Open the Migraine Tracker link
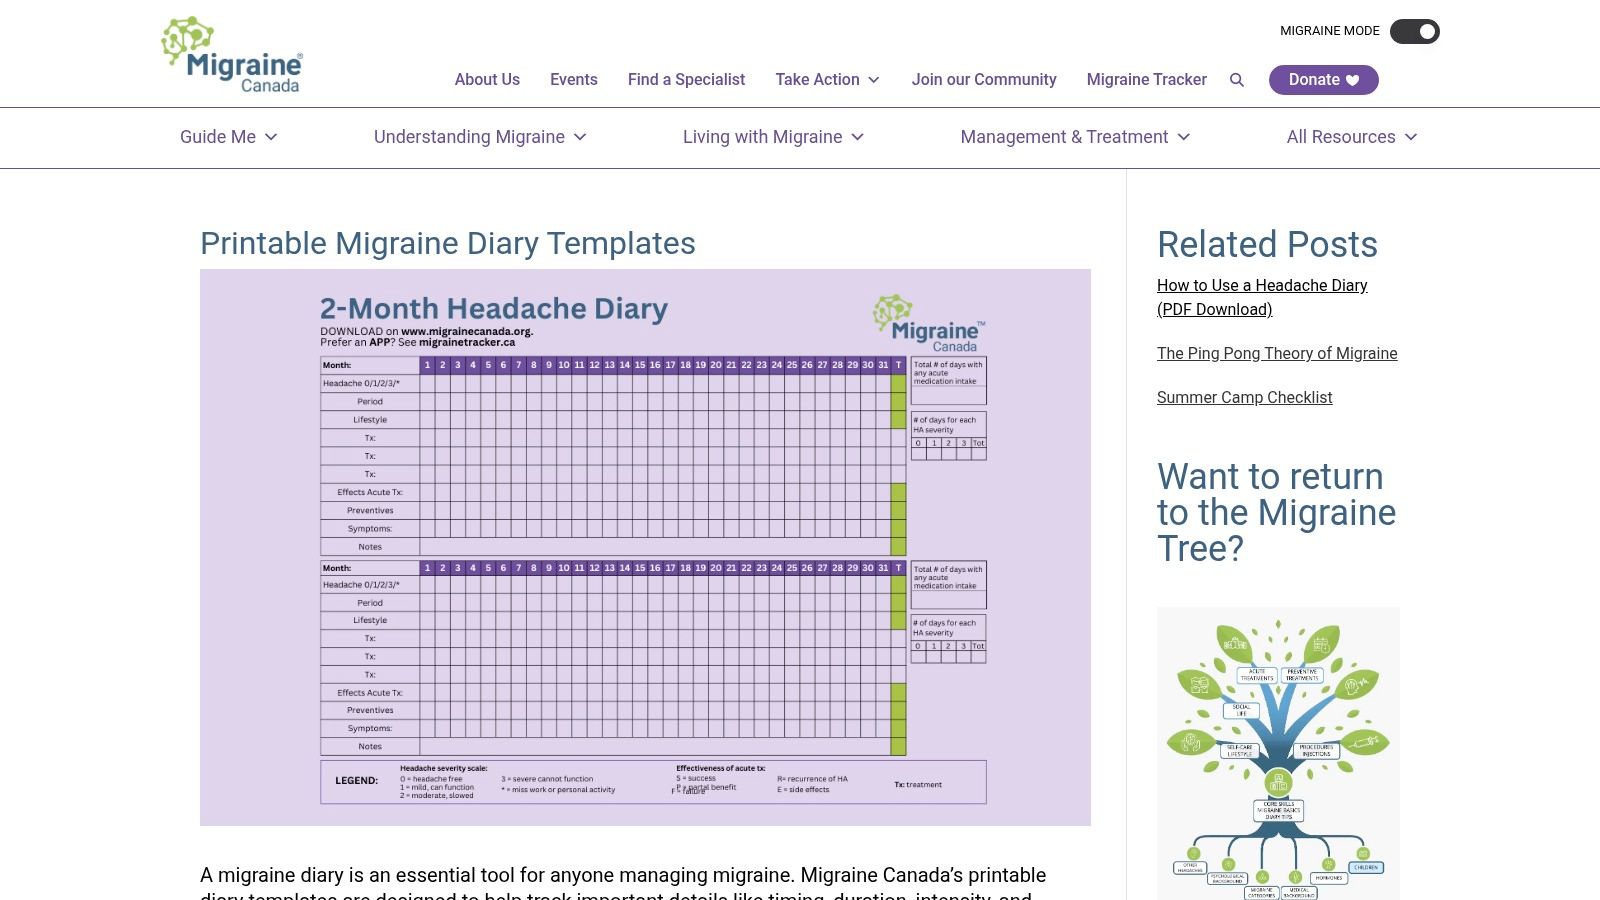This screenshot has width=1600, height=900. (x=1146, y=80)
